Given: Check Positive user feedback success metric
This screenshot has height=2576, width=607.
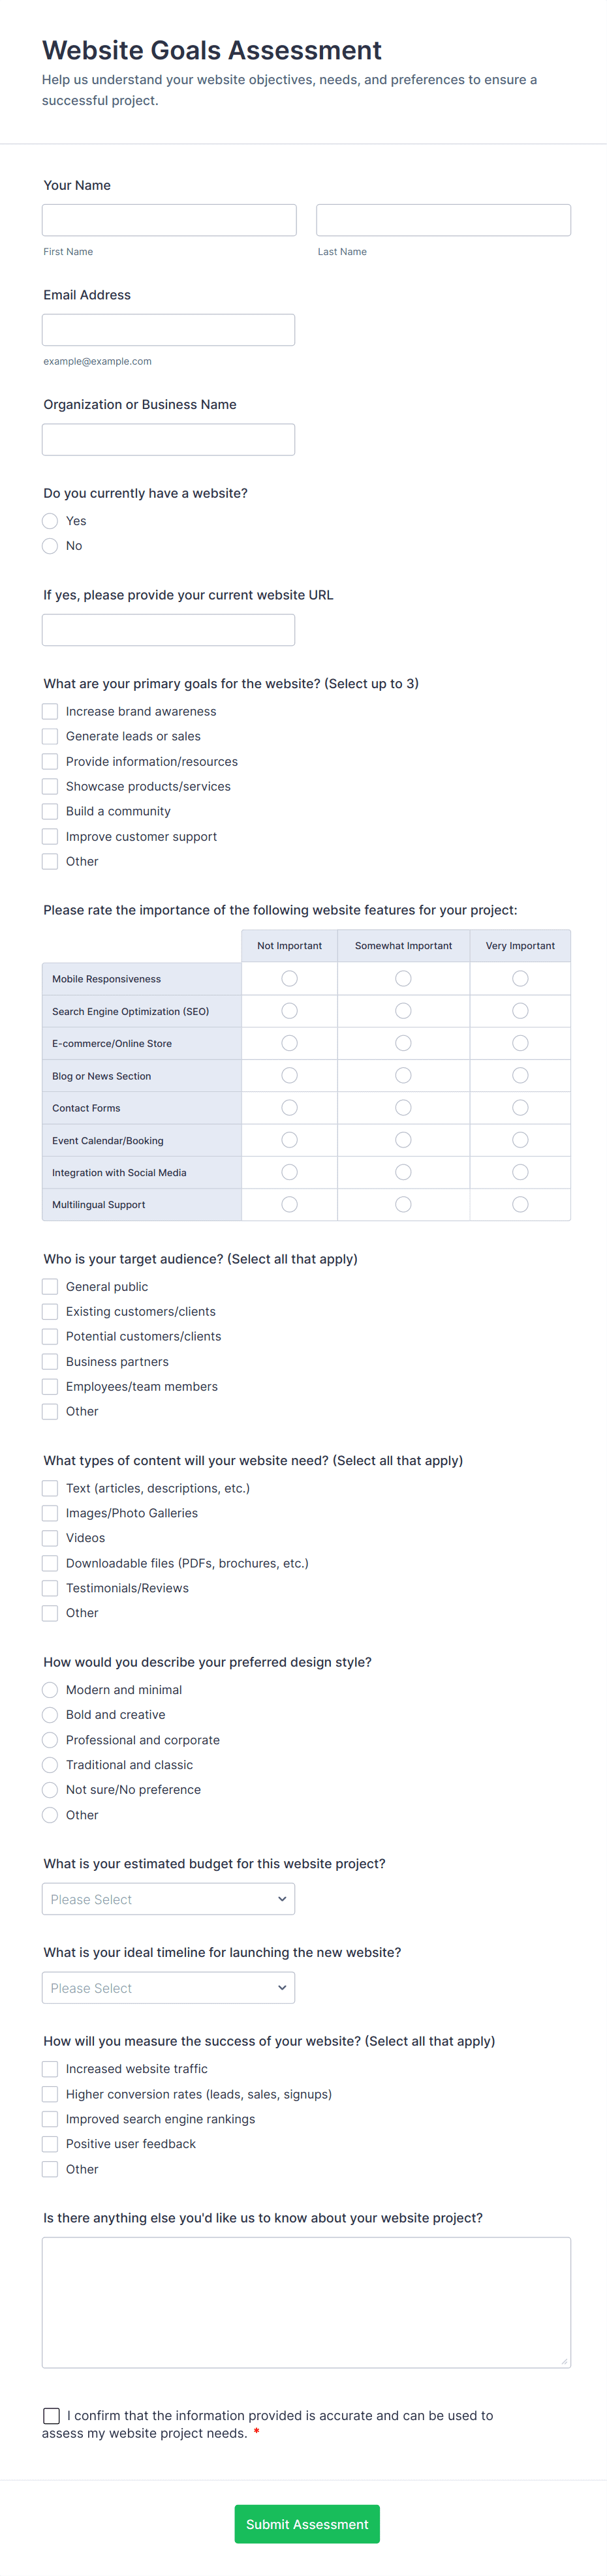Looking at the screenshot, I should pos(50,2143).
